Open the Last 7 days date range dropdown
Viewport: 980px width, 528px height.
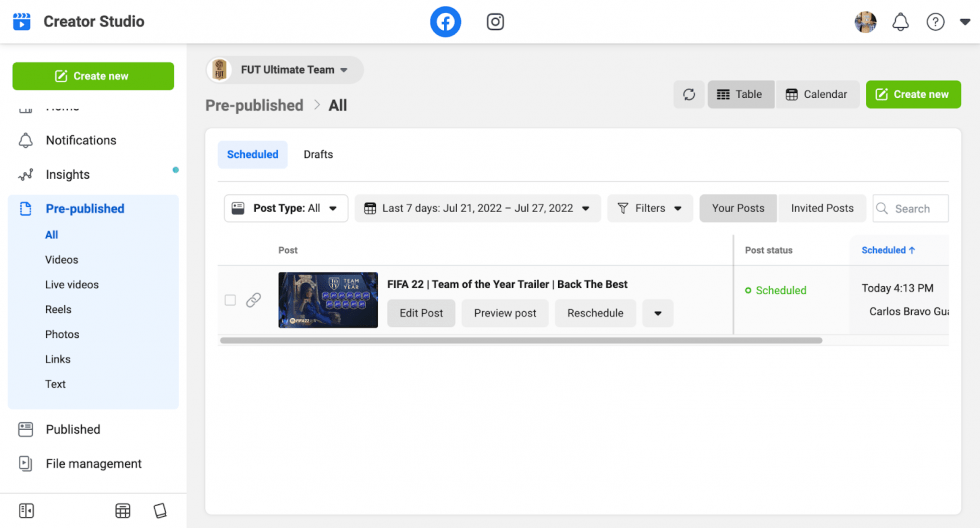tap(478, 208)
